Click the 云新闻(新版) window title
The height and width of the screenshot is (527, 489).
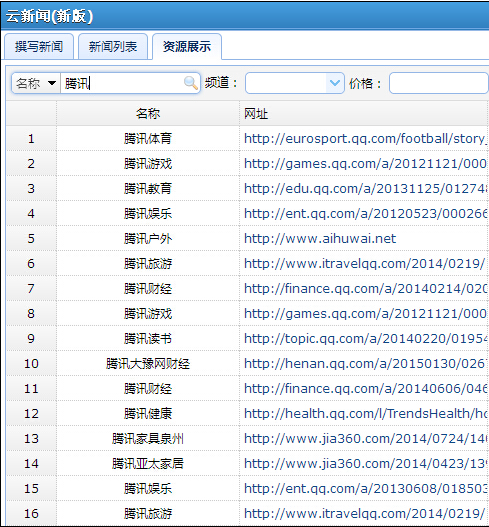coord(49,16)
